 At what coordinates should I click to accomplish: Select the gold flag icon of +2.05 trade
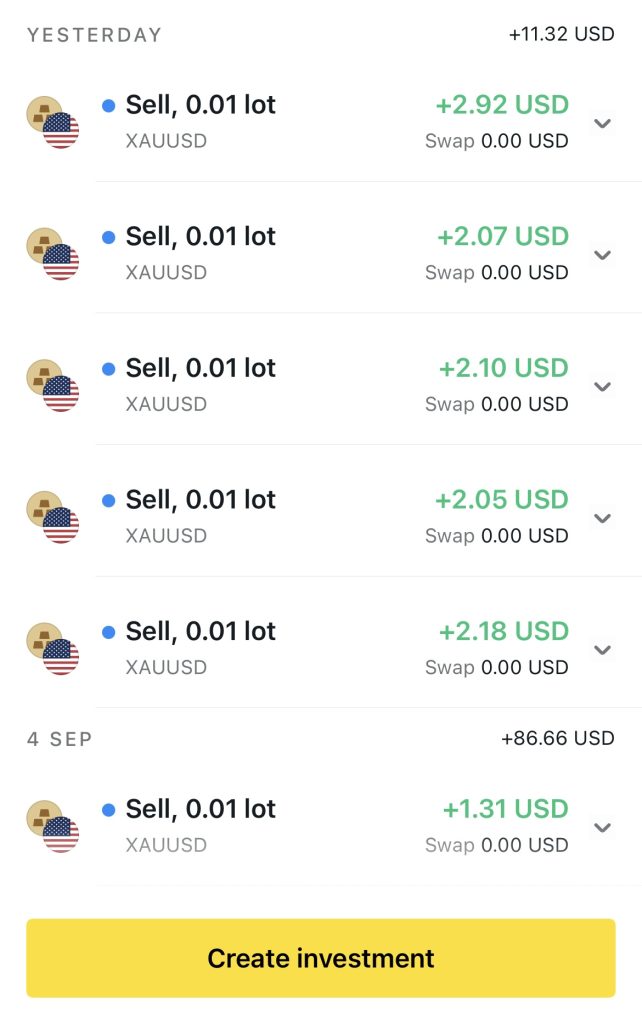52,517
